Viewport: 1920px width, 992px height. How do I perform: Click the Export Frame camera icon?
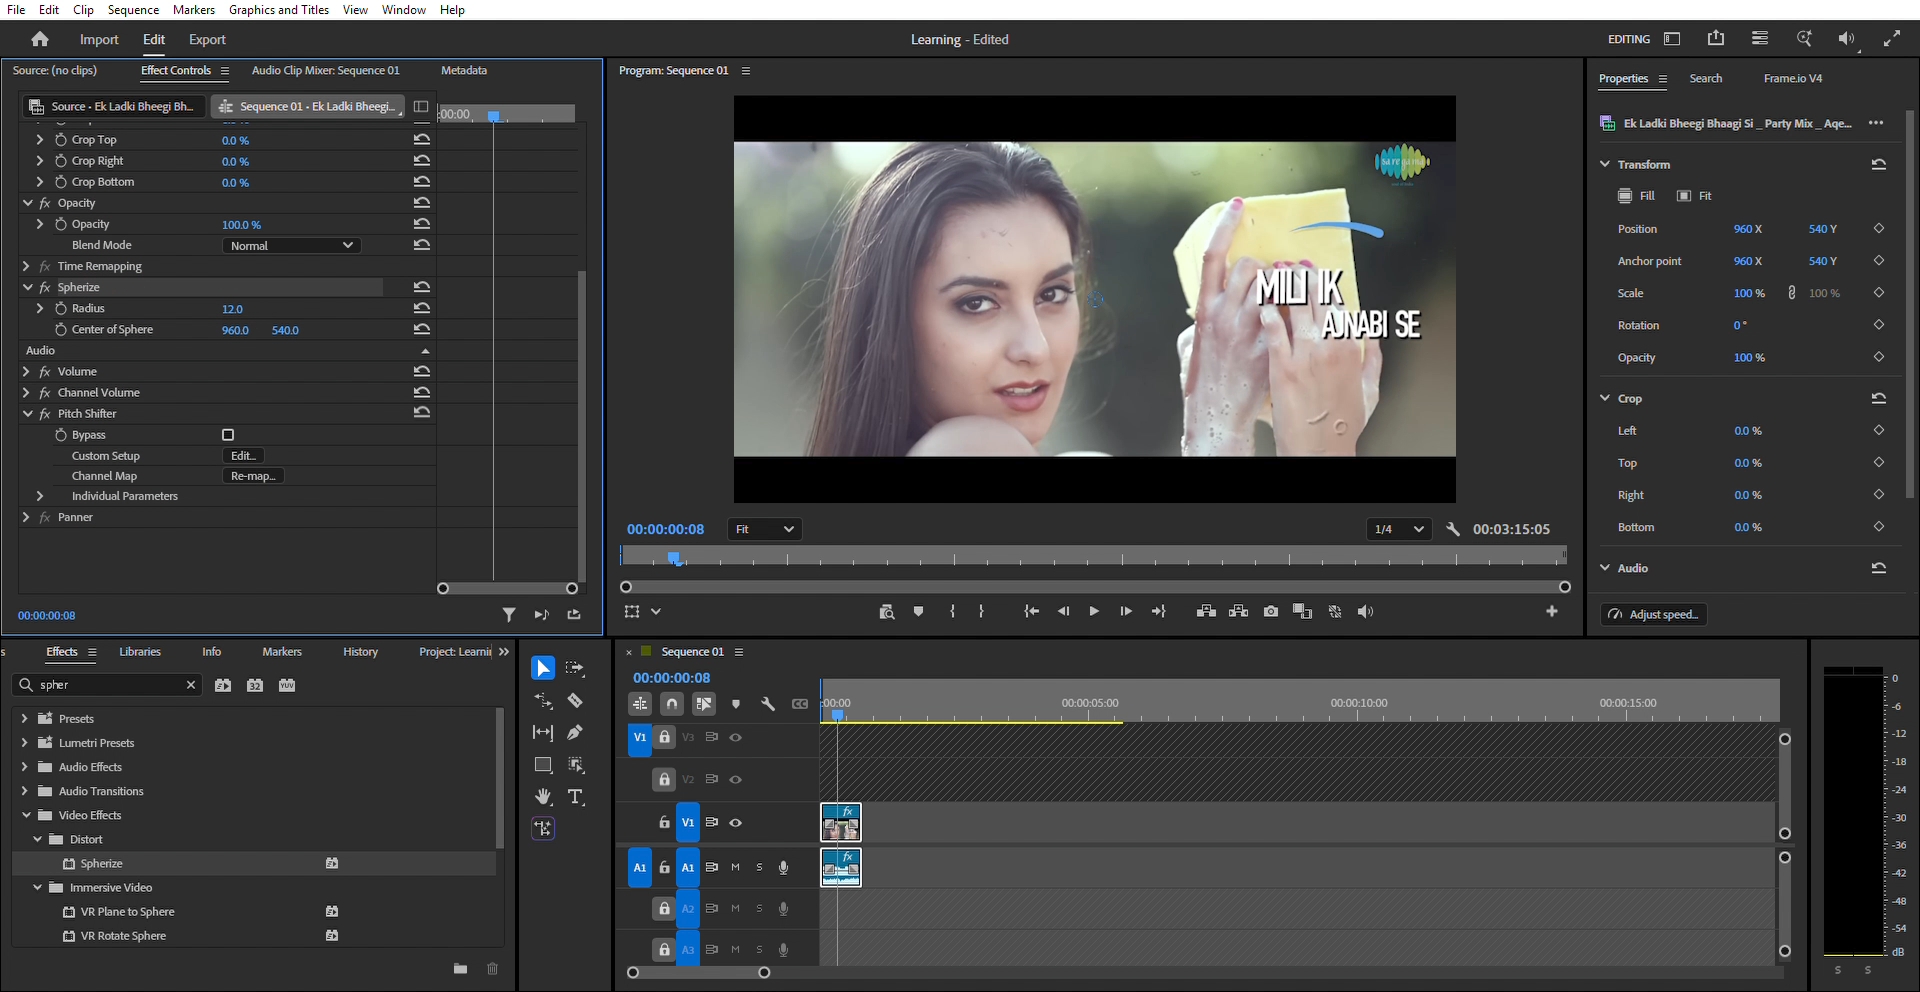pyautogui.click(x=1270, y=611)
